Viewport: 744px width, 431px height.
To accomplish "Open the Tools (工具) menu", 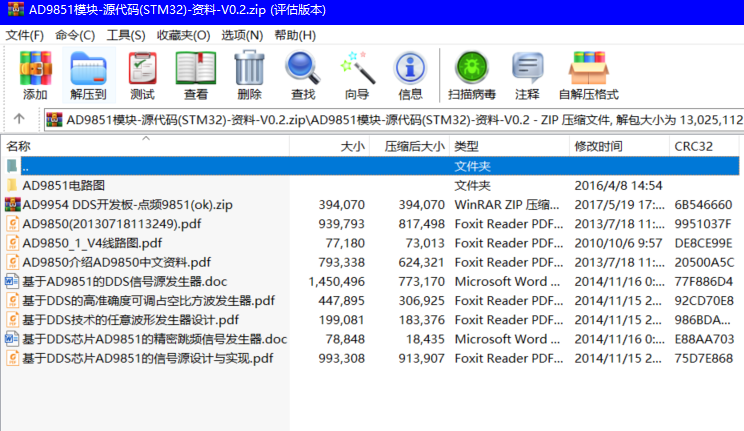I will coord(126,35).
